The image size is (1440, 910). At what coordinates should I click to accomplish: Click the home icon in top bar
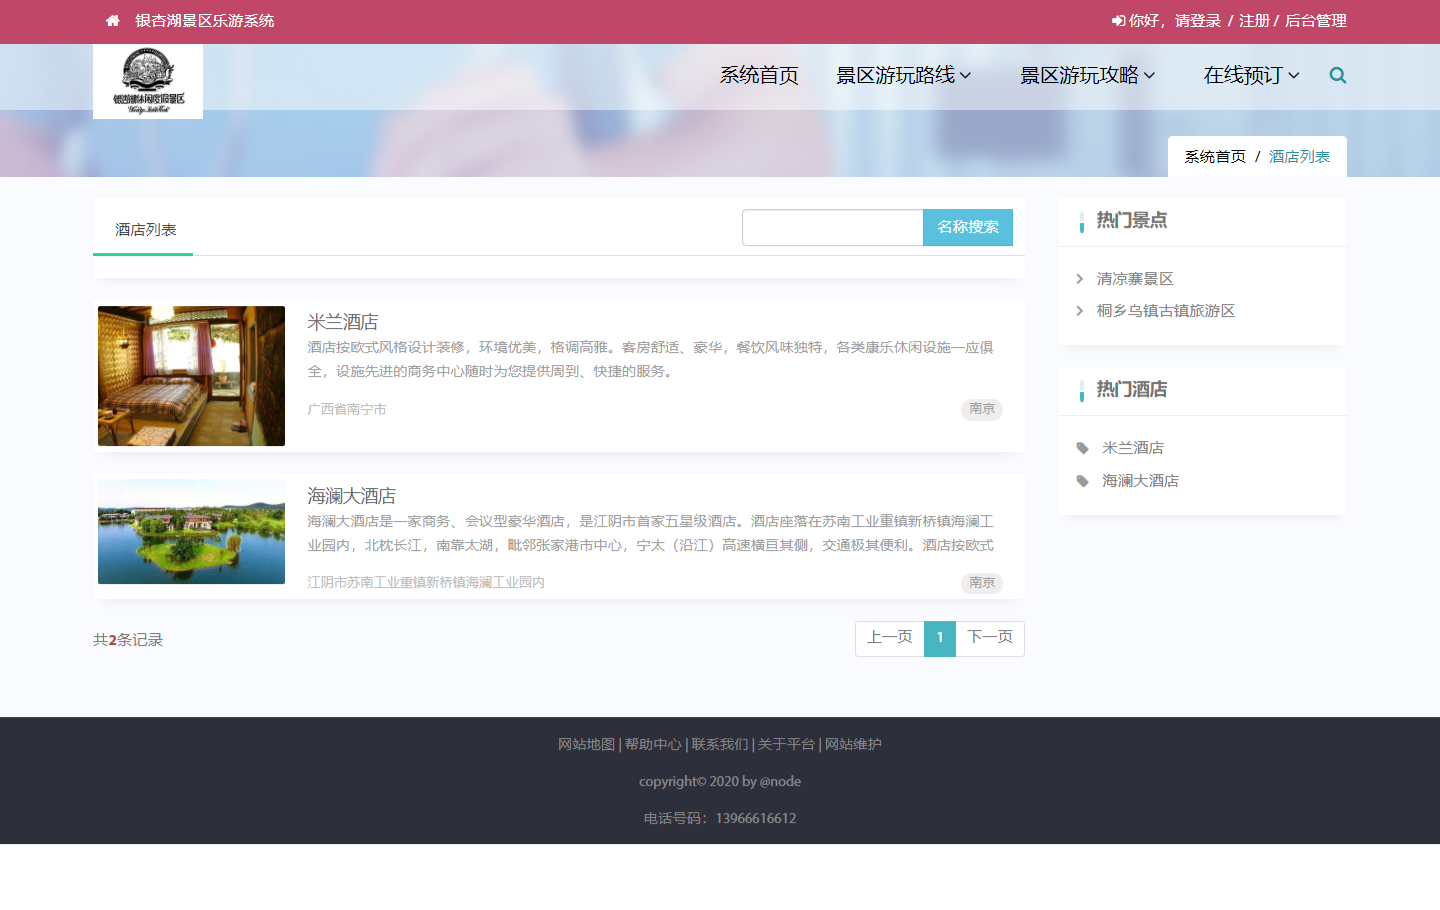(113, 21)
